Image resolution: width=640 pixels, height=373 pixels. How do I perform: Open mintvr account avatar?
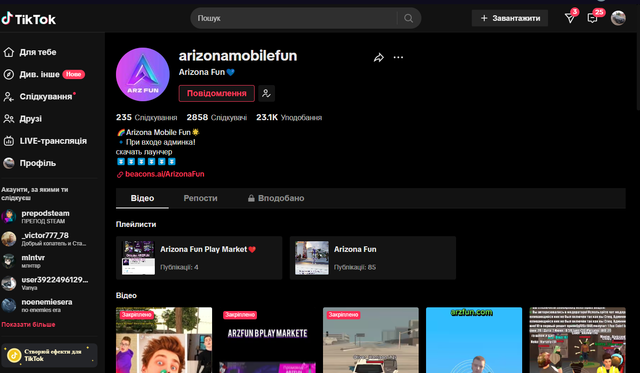(x=9, y=261)
